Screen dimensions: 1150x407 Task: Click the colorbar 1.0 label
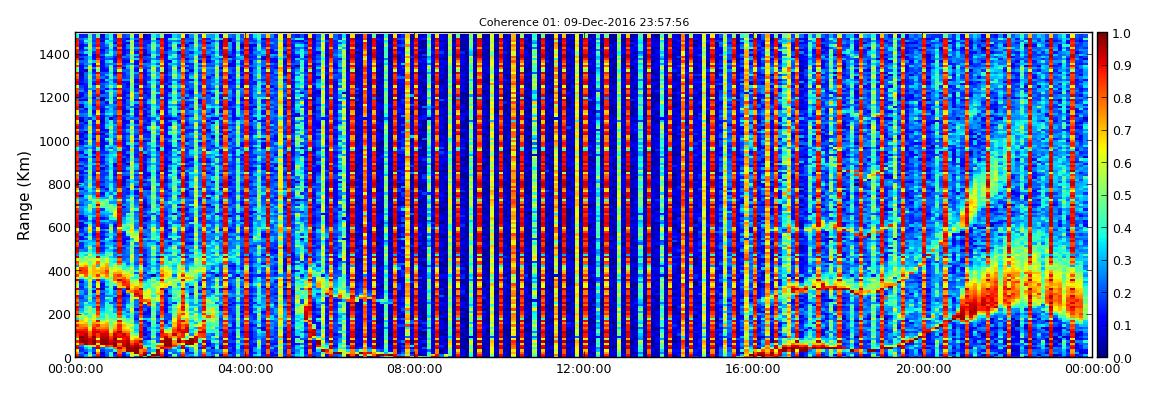1121,33
